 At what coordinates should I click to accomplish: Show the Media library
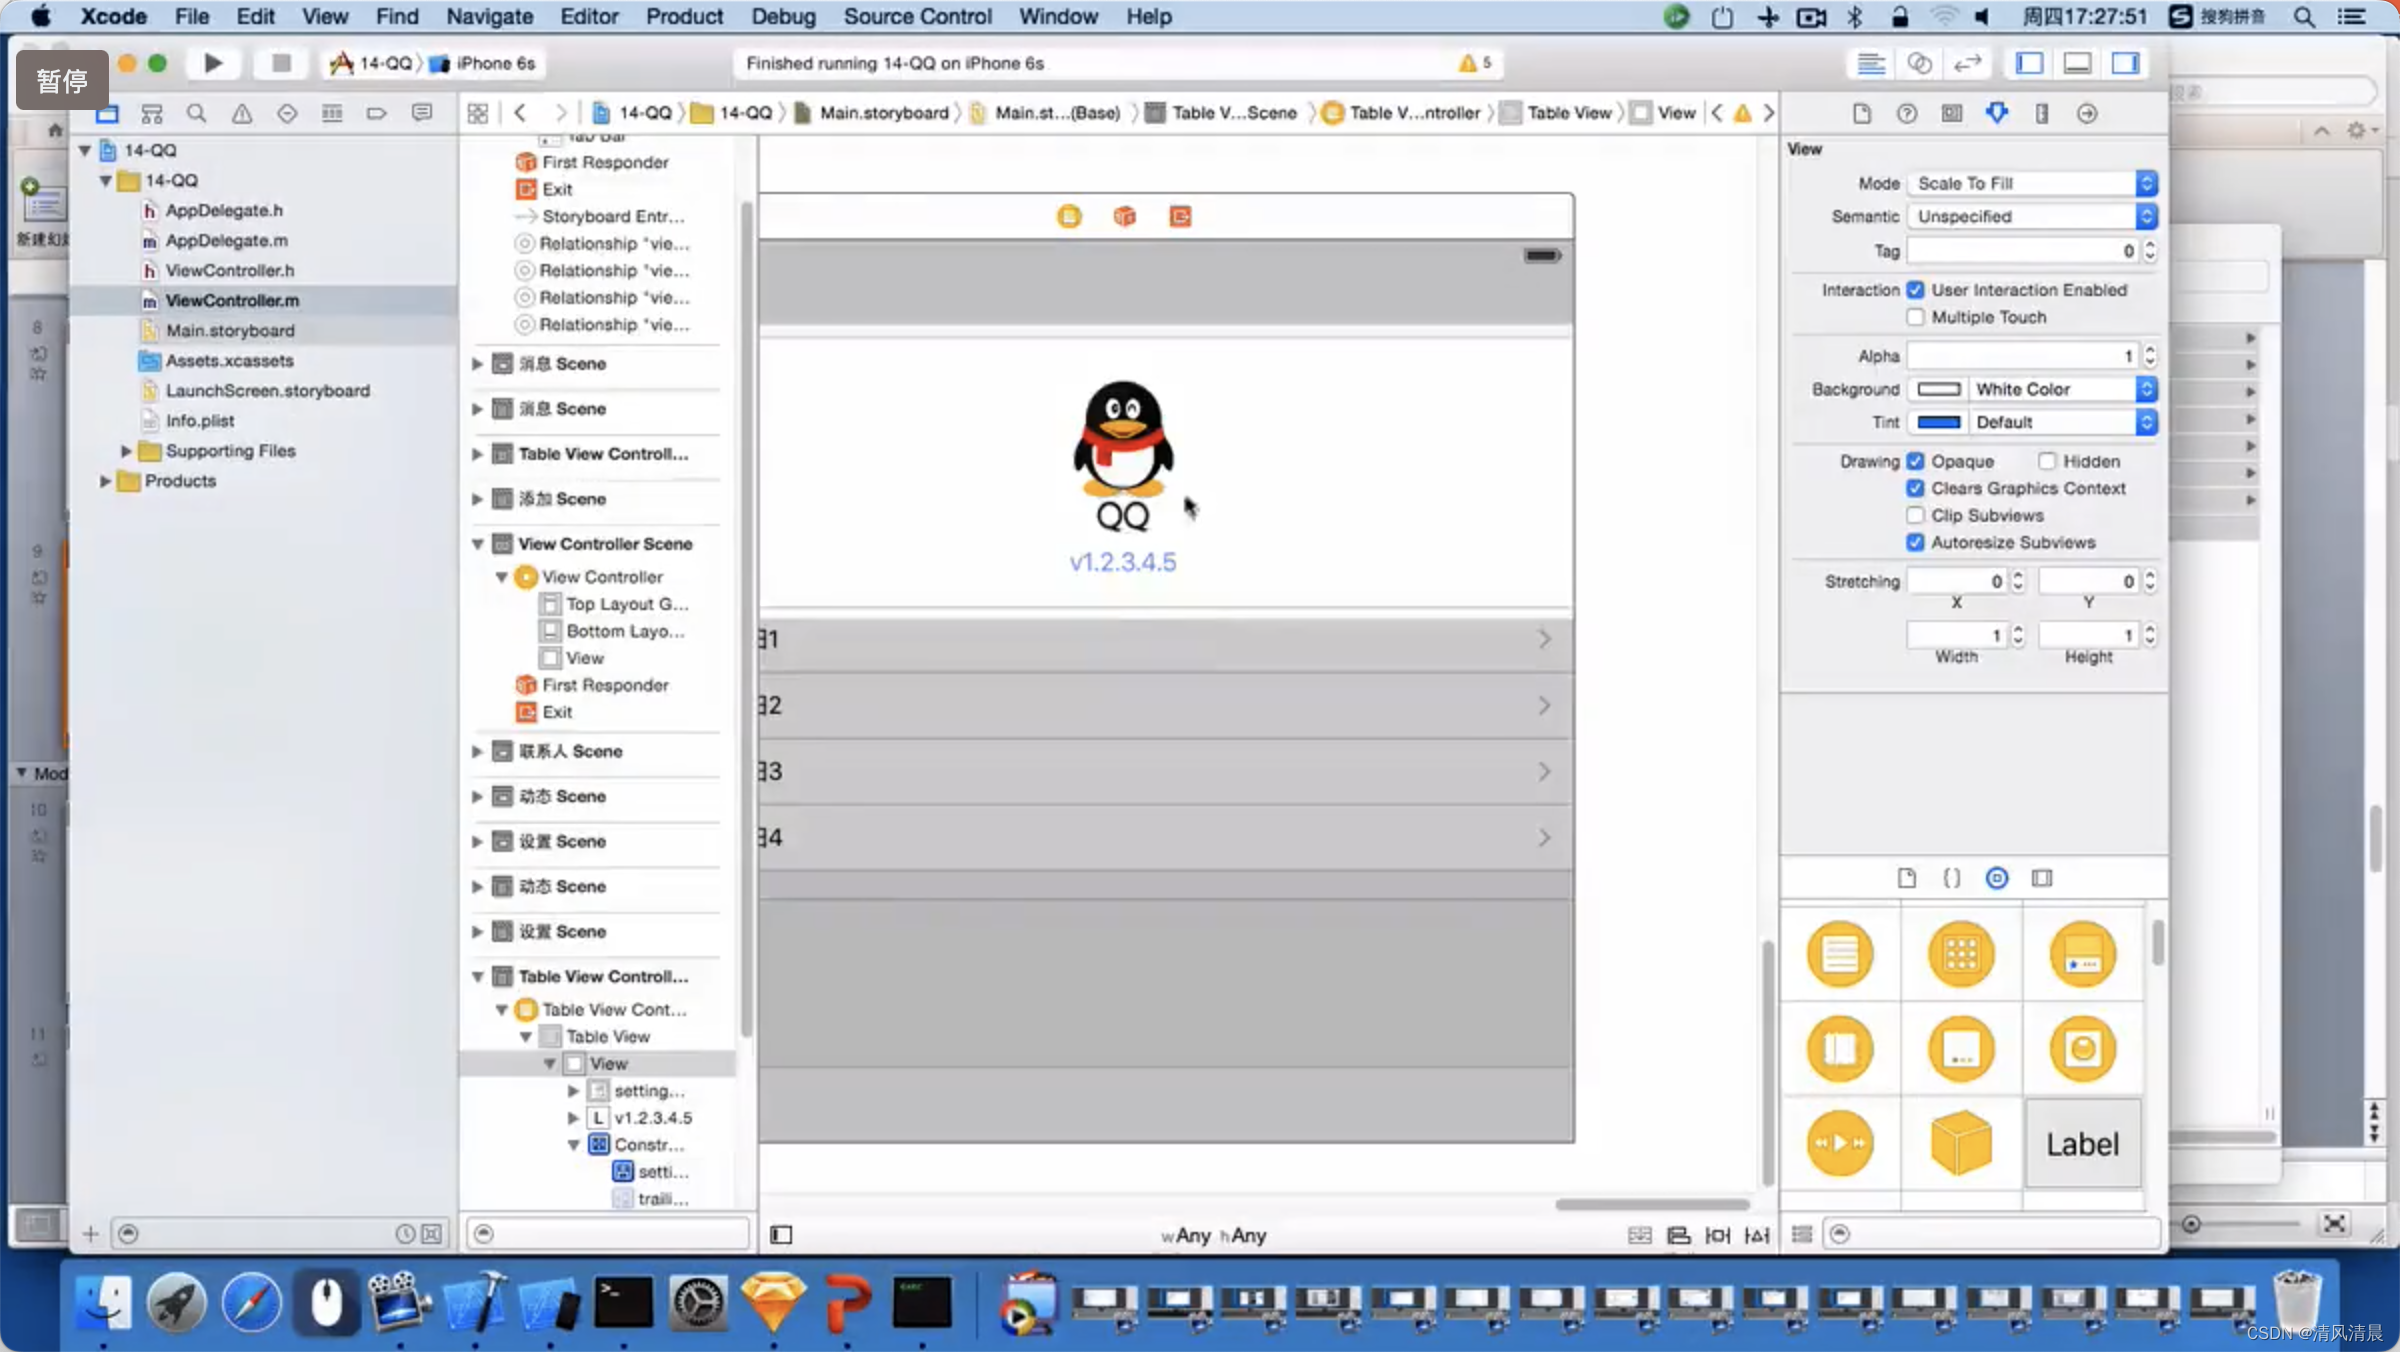[2042, 878]
